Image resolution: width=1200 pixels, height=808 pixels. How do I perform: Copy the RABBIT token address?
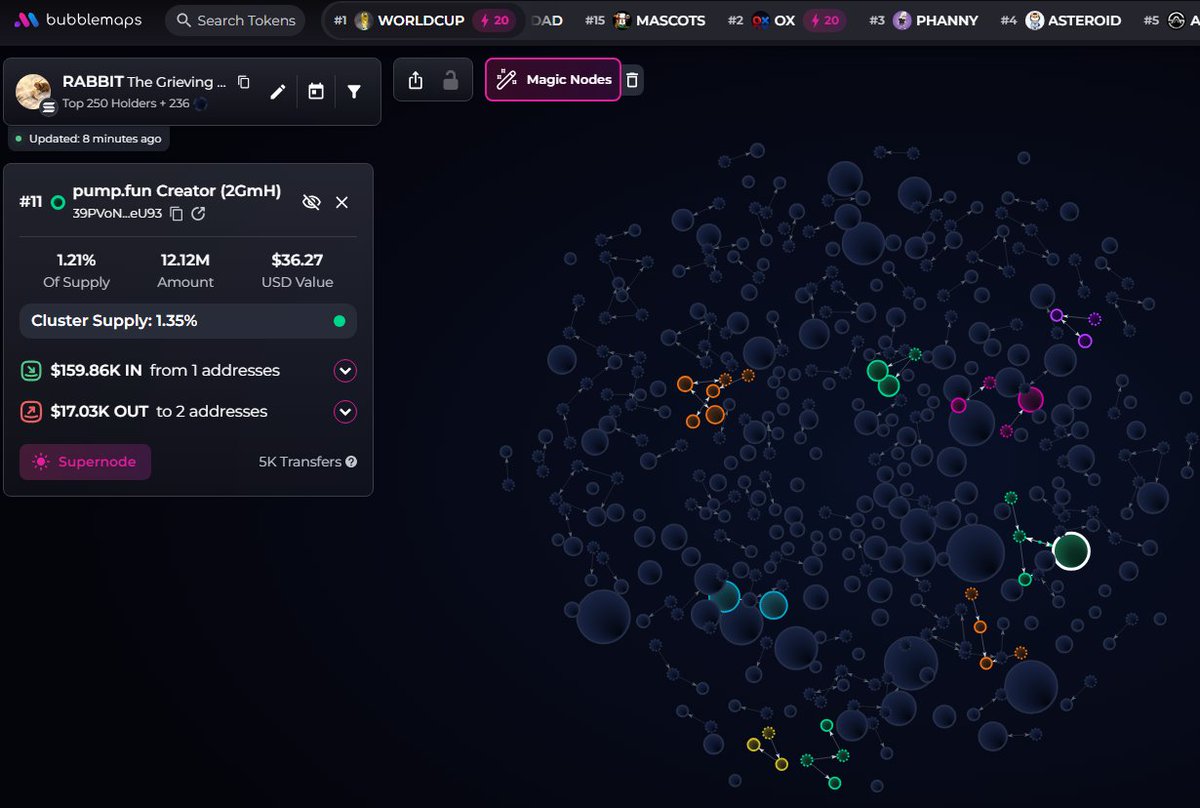[x=244, y=82]
